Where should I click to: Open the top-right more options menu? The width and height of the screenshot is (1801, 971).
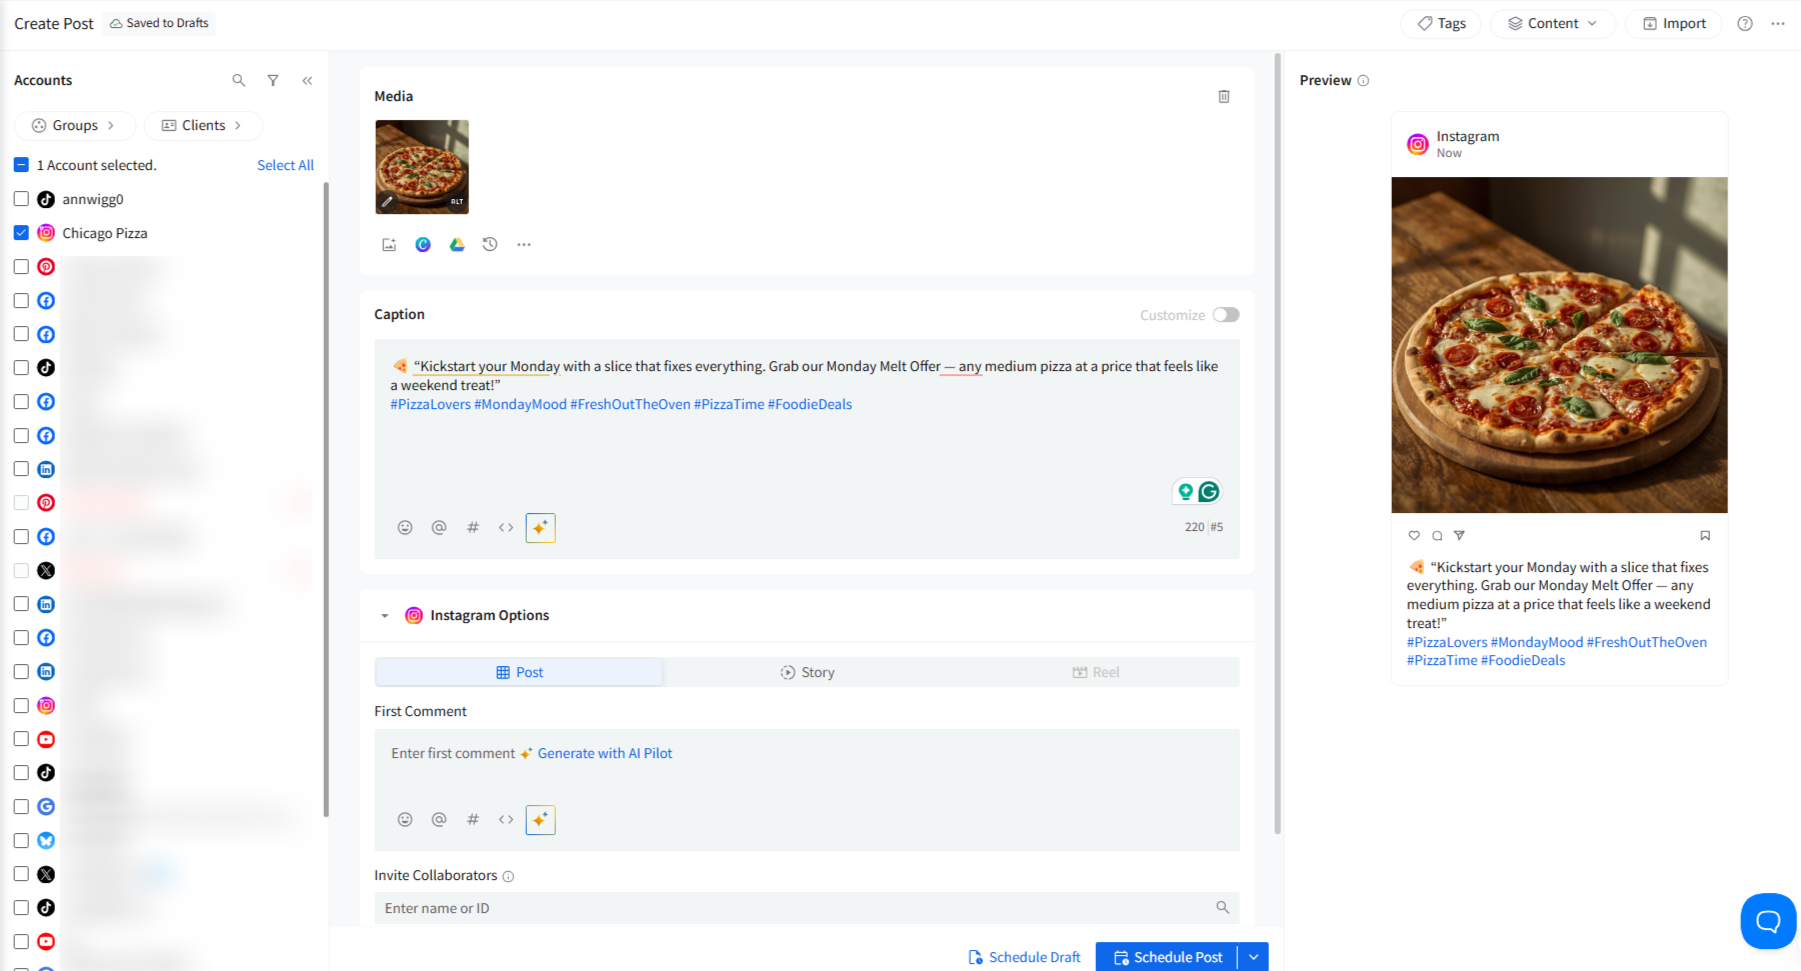[1778, 23]
